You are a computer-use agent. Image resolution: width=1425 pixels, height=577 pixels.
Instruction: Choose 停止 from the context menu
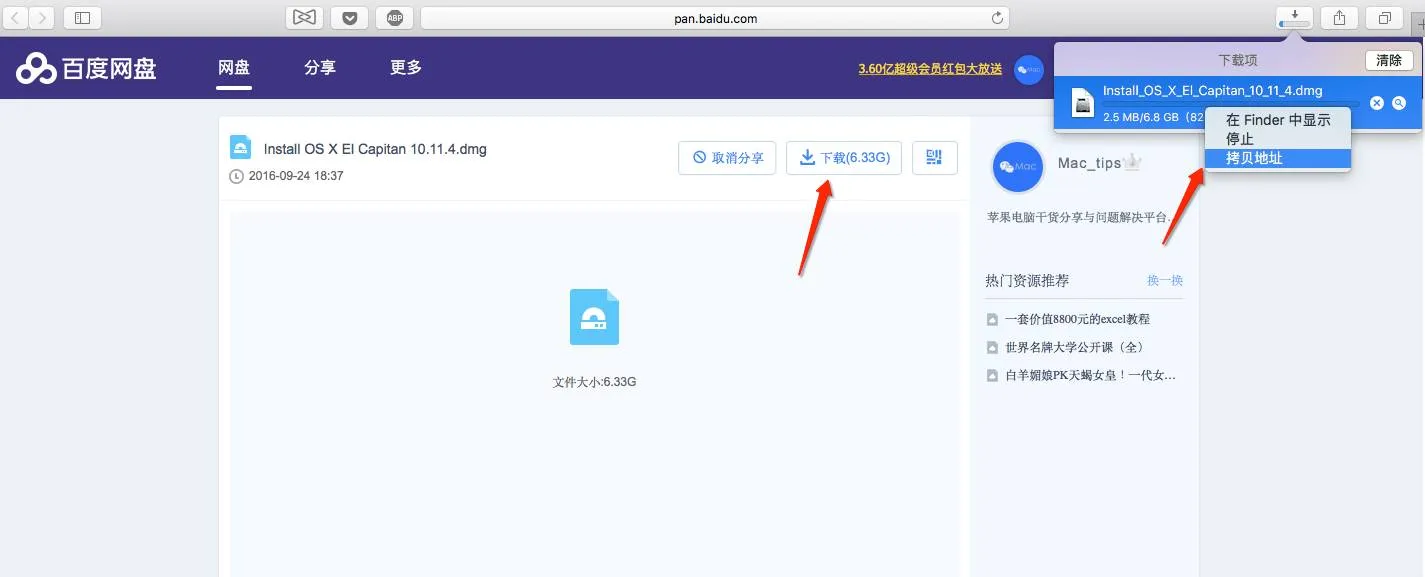pos(1278,139)
